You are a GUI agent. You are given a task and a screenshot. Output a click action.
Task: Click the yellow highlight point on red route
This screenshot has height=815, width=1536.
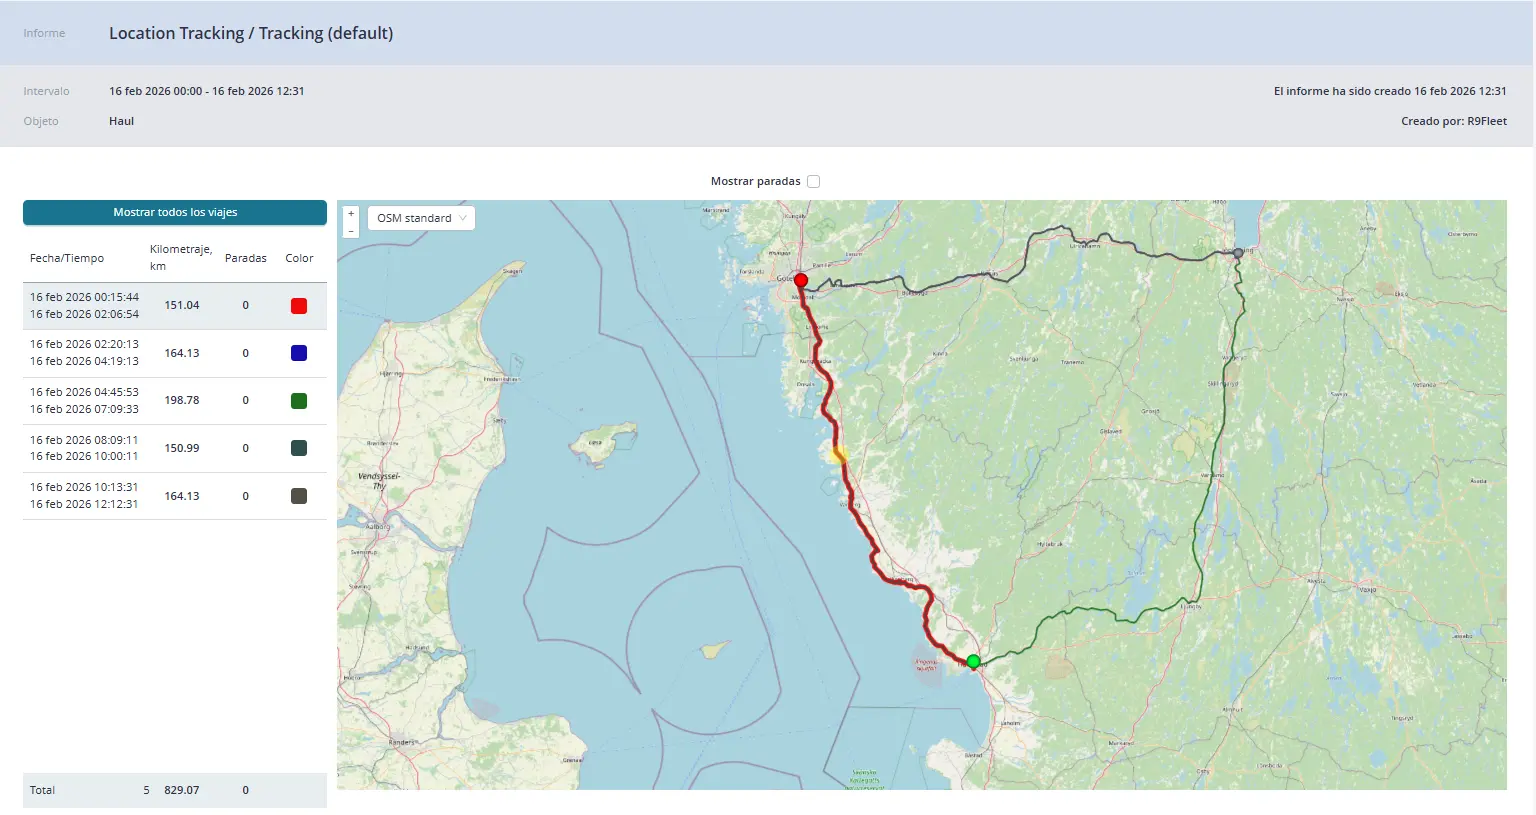point(839,455)
